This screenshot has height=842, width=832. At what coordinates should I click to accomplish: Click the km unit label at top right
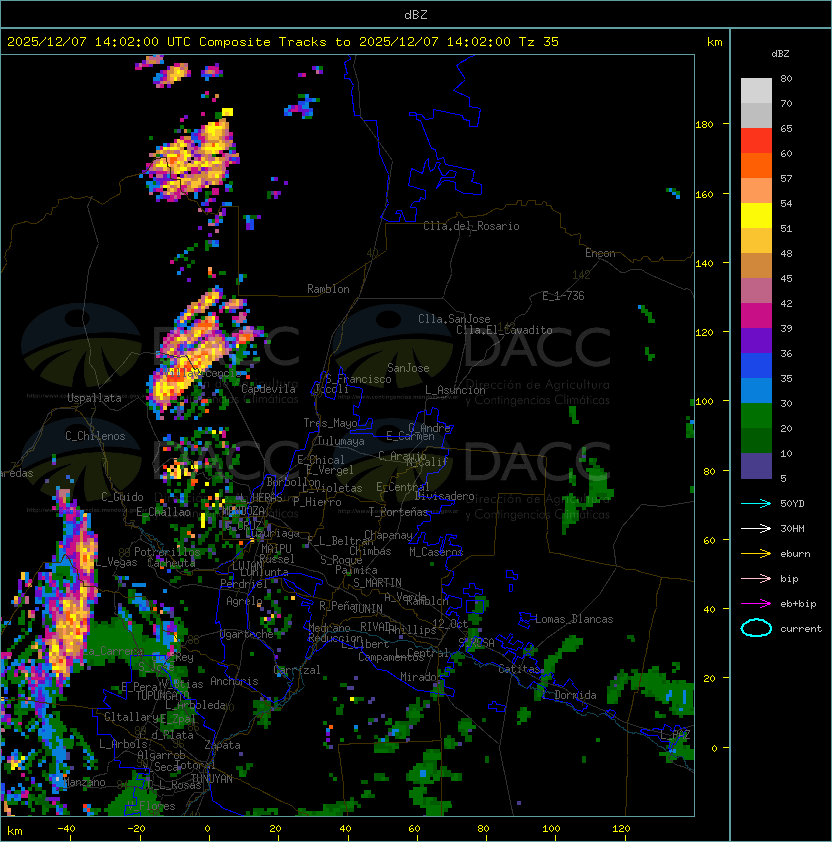(x=714, y=42)
